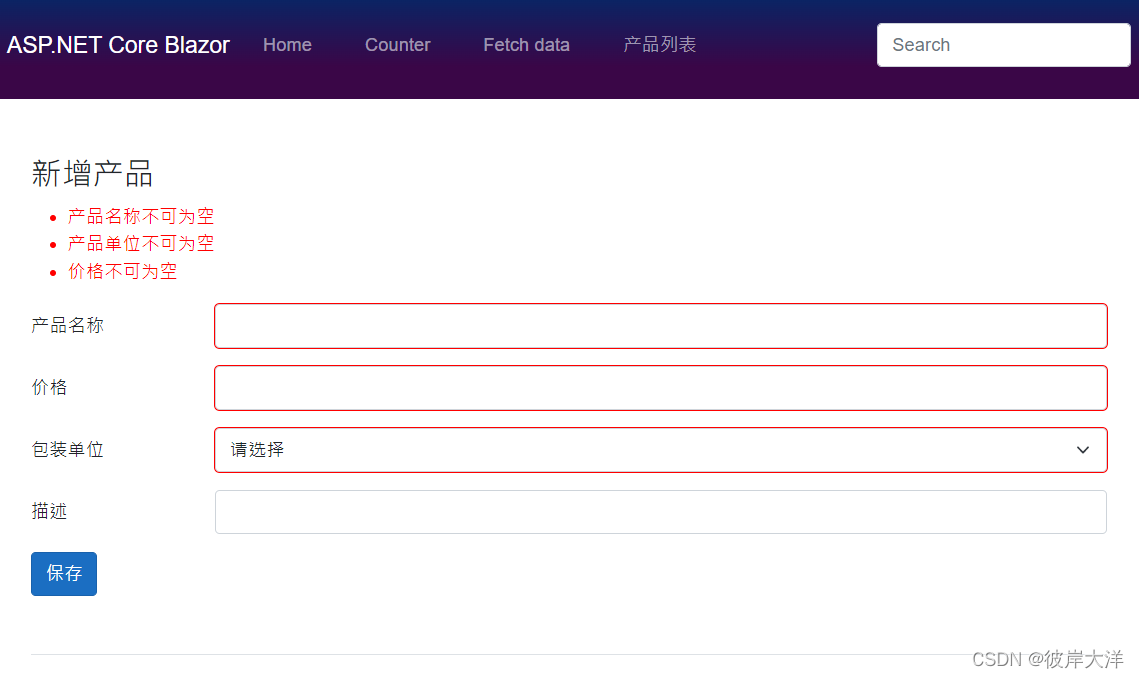The image size is (1139, 678).
Task: Click the 价格 input field
Action: pos(660,388)
